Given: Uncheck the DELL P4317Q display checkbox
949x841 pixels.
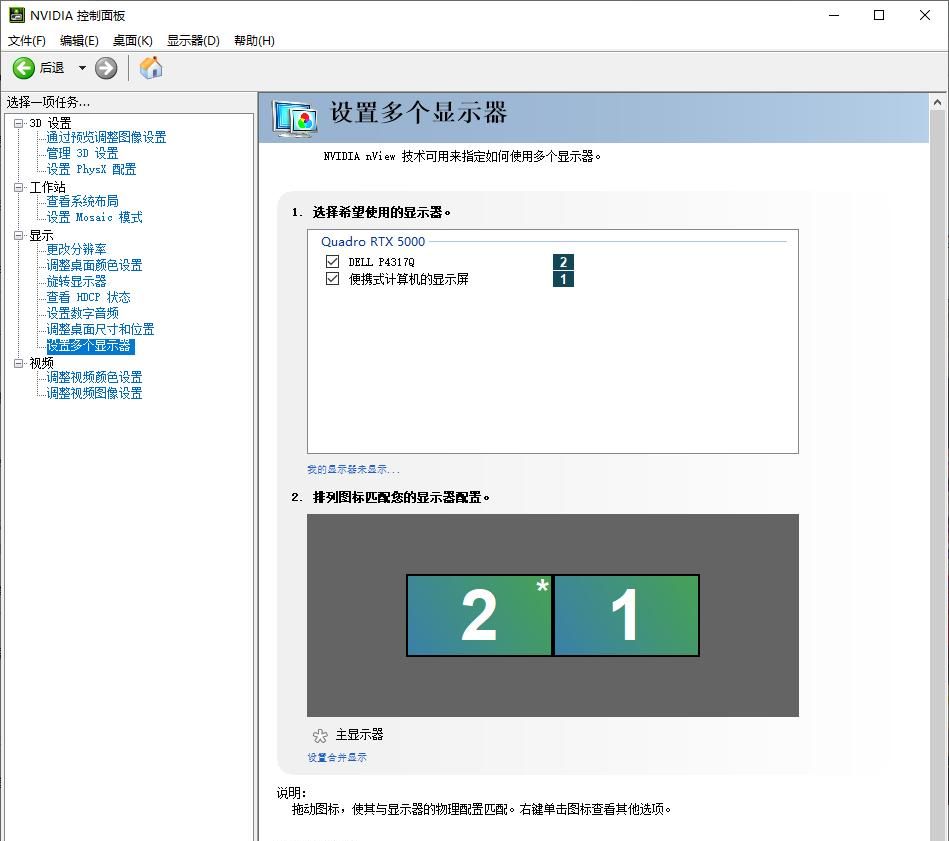Looking at the screenshot, I should point(332,261).
